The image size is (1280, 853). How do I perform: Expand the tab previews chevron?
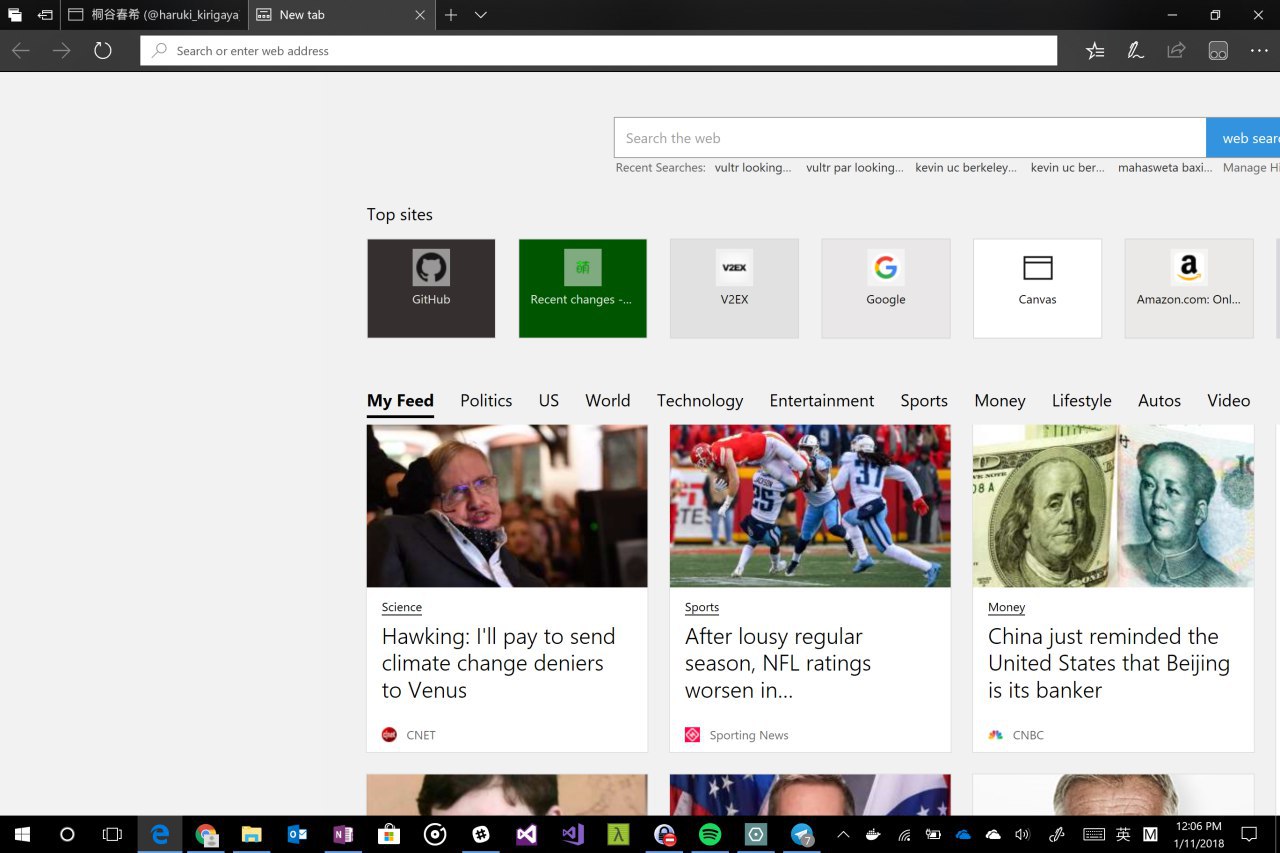[481, 15]
